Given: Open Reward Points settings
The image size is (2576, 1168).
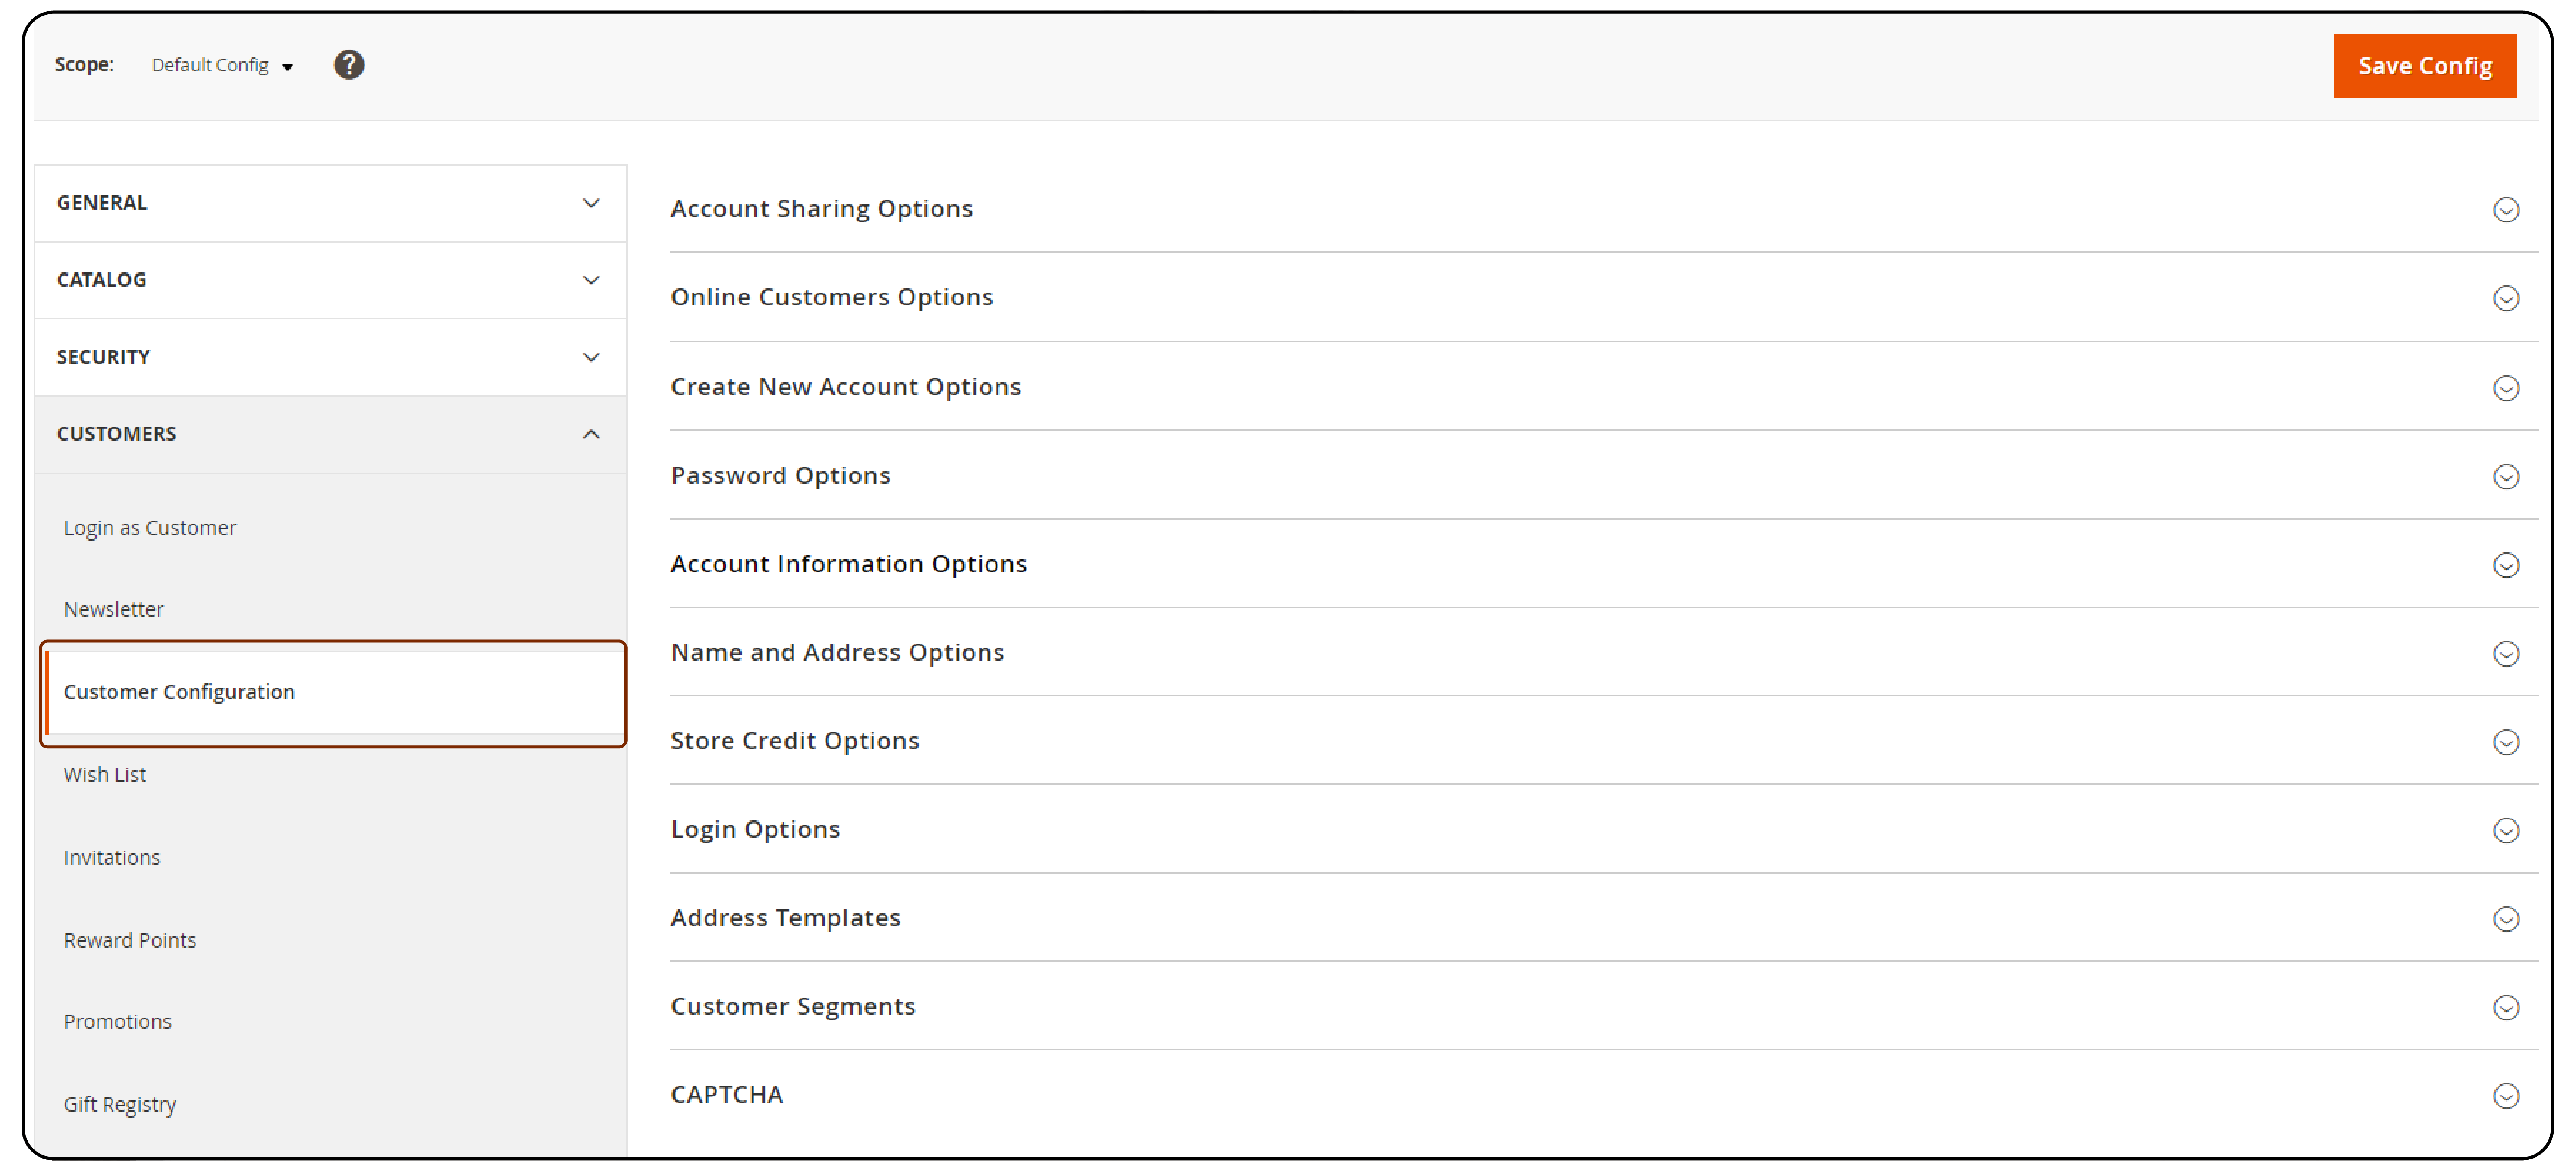Looking at the screenshot, I should point(129,939).
